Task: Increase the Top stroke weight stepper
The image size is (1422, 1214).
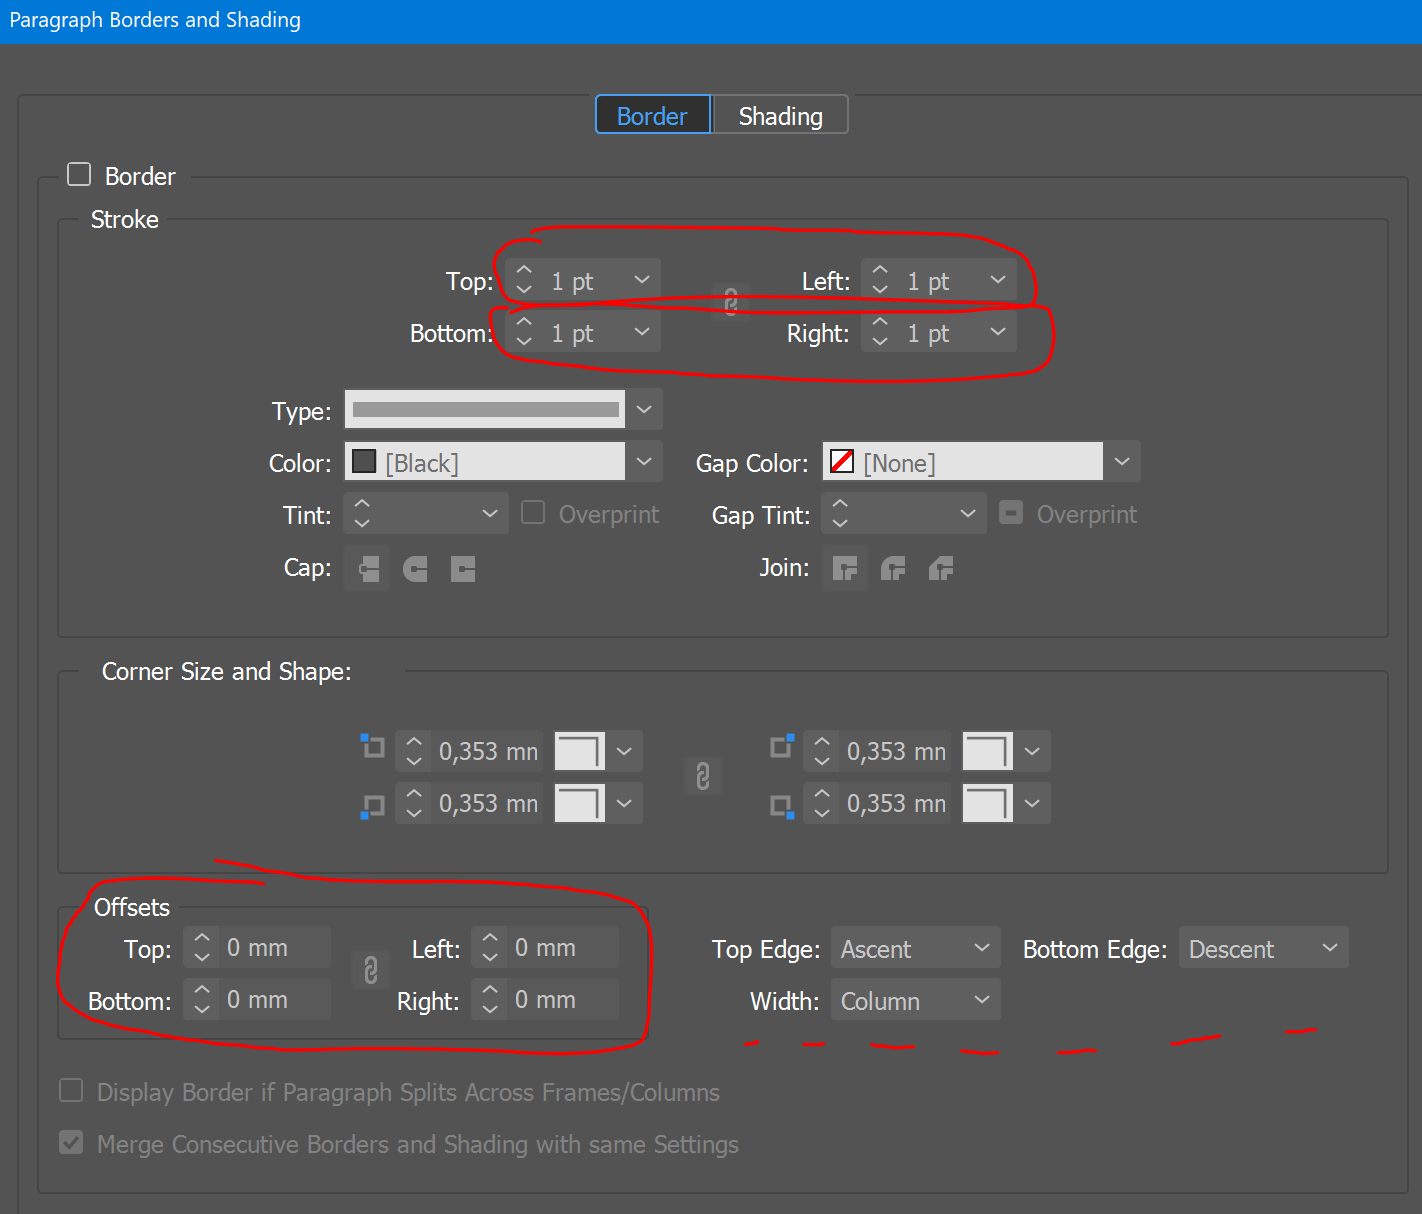Action: tap(524, 270)
